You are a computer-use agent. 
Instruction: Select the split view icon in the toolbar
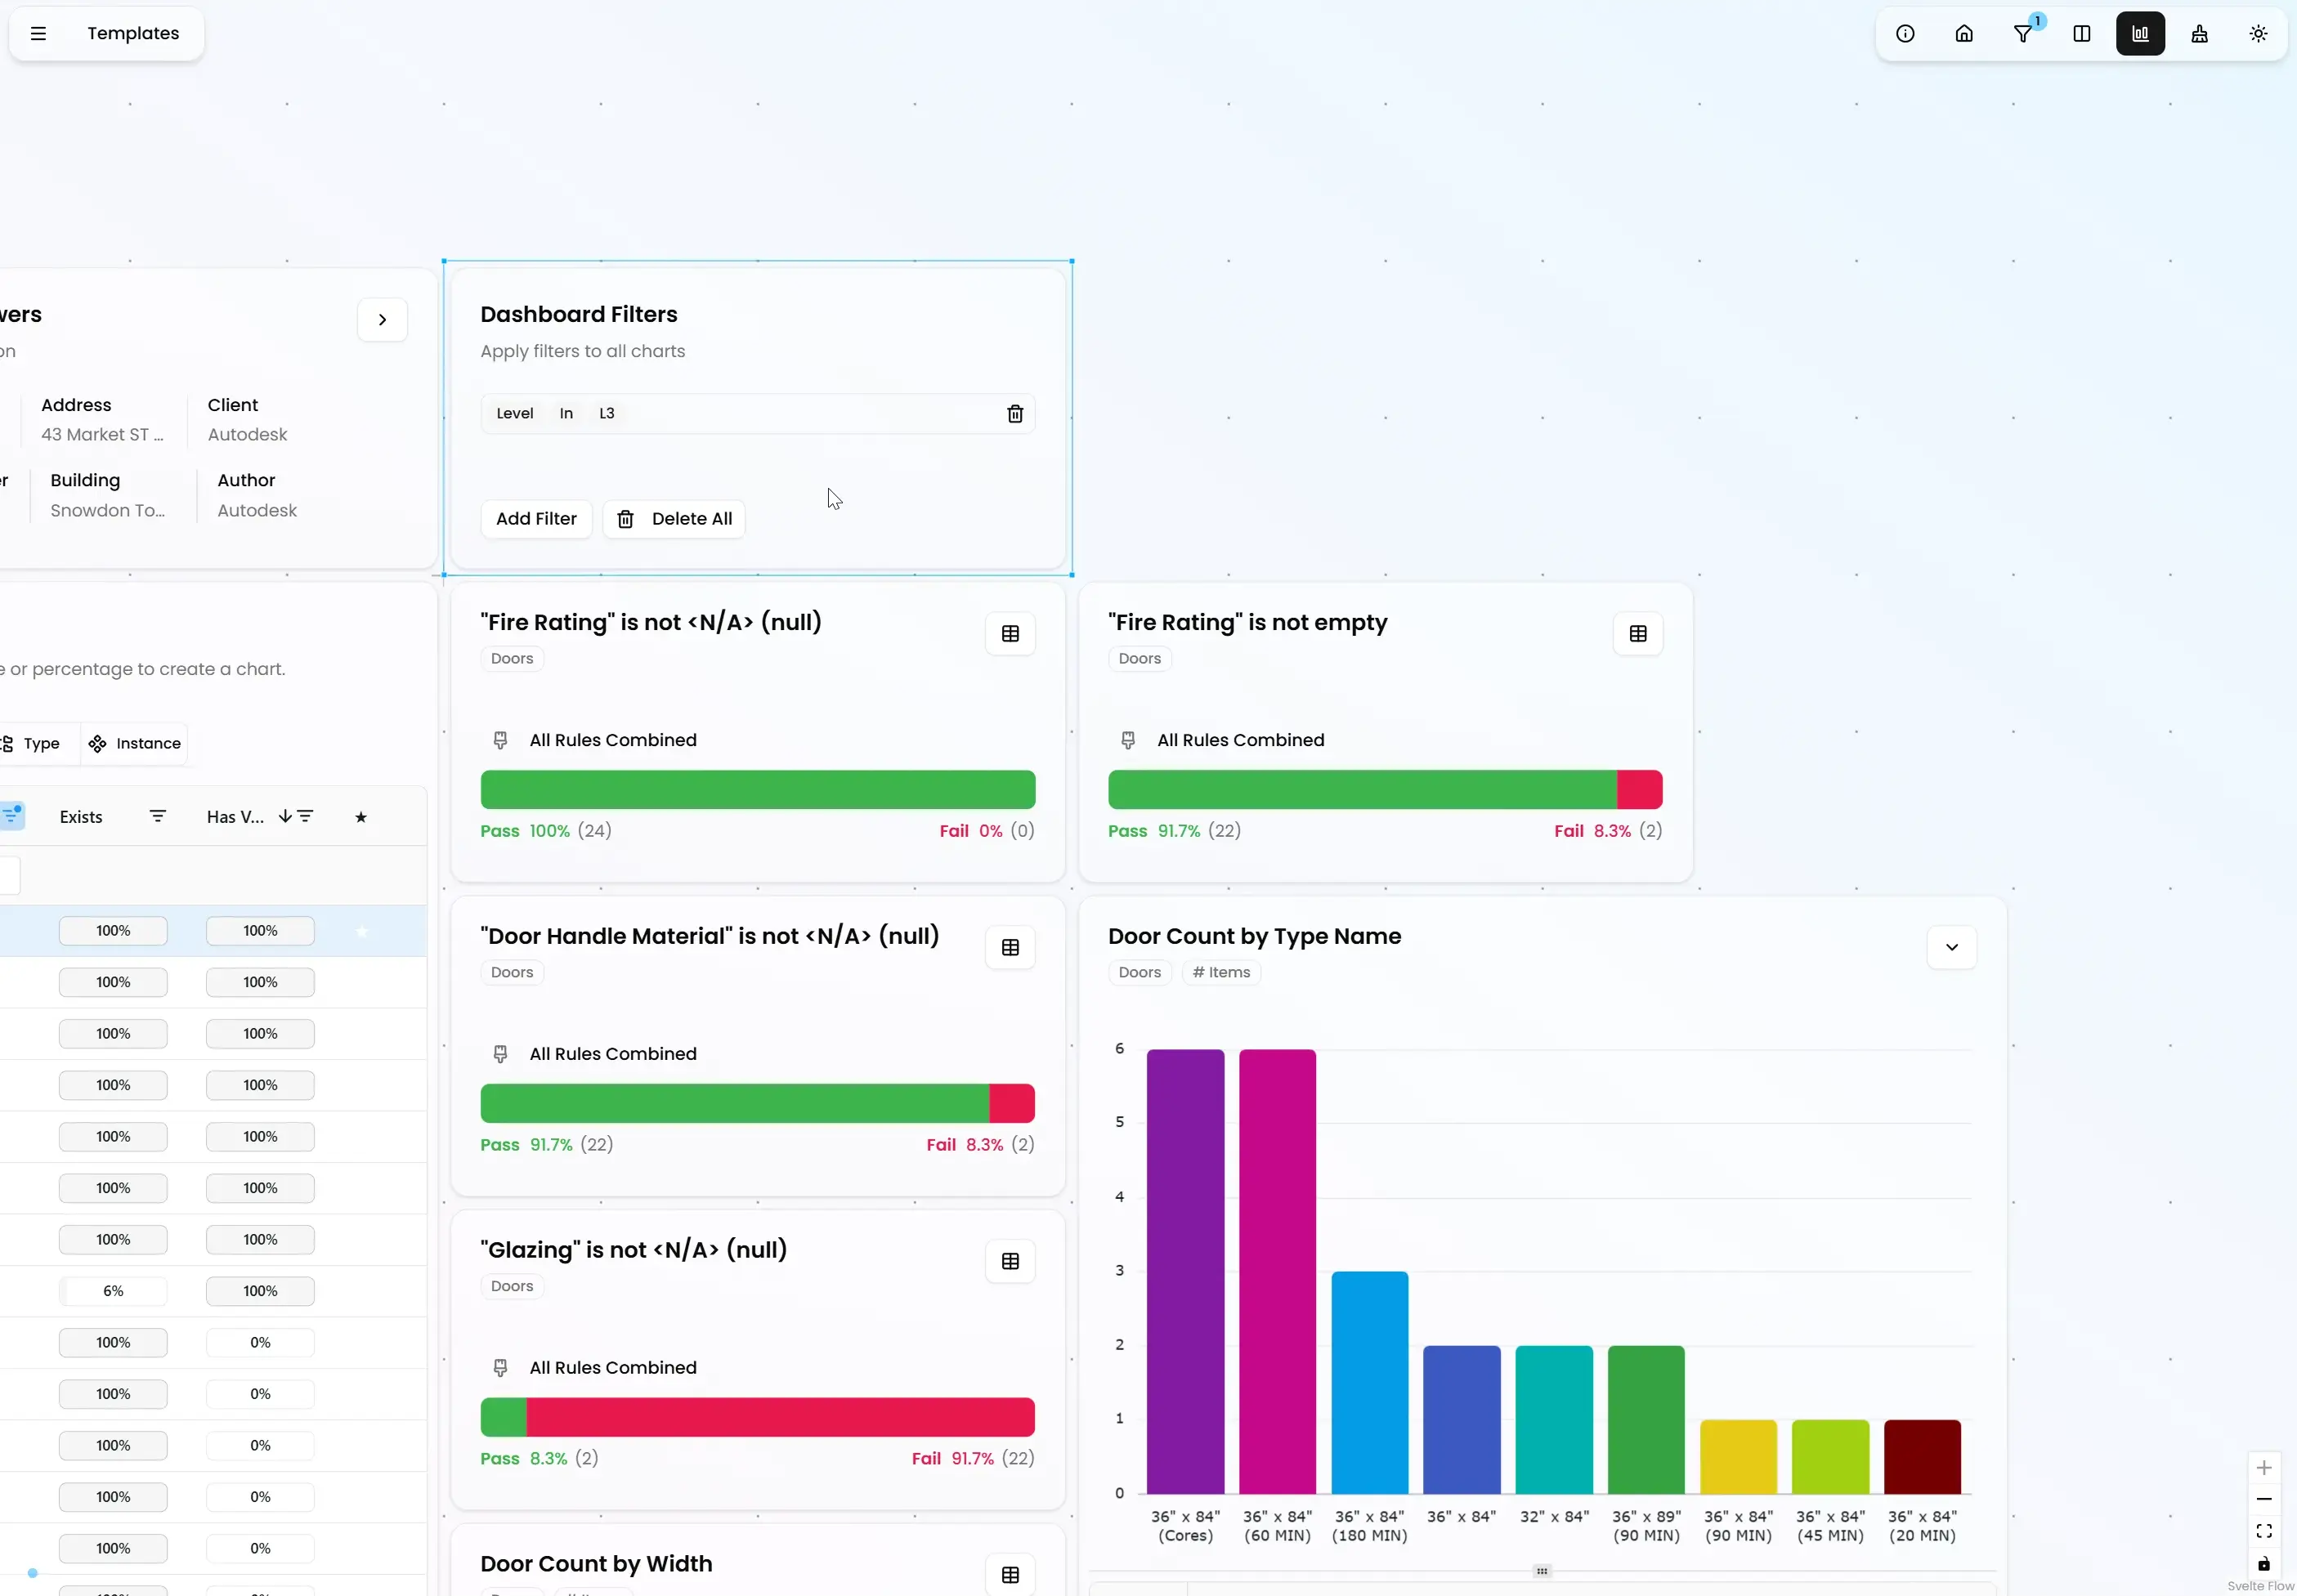[x=2081, y=33]
